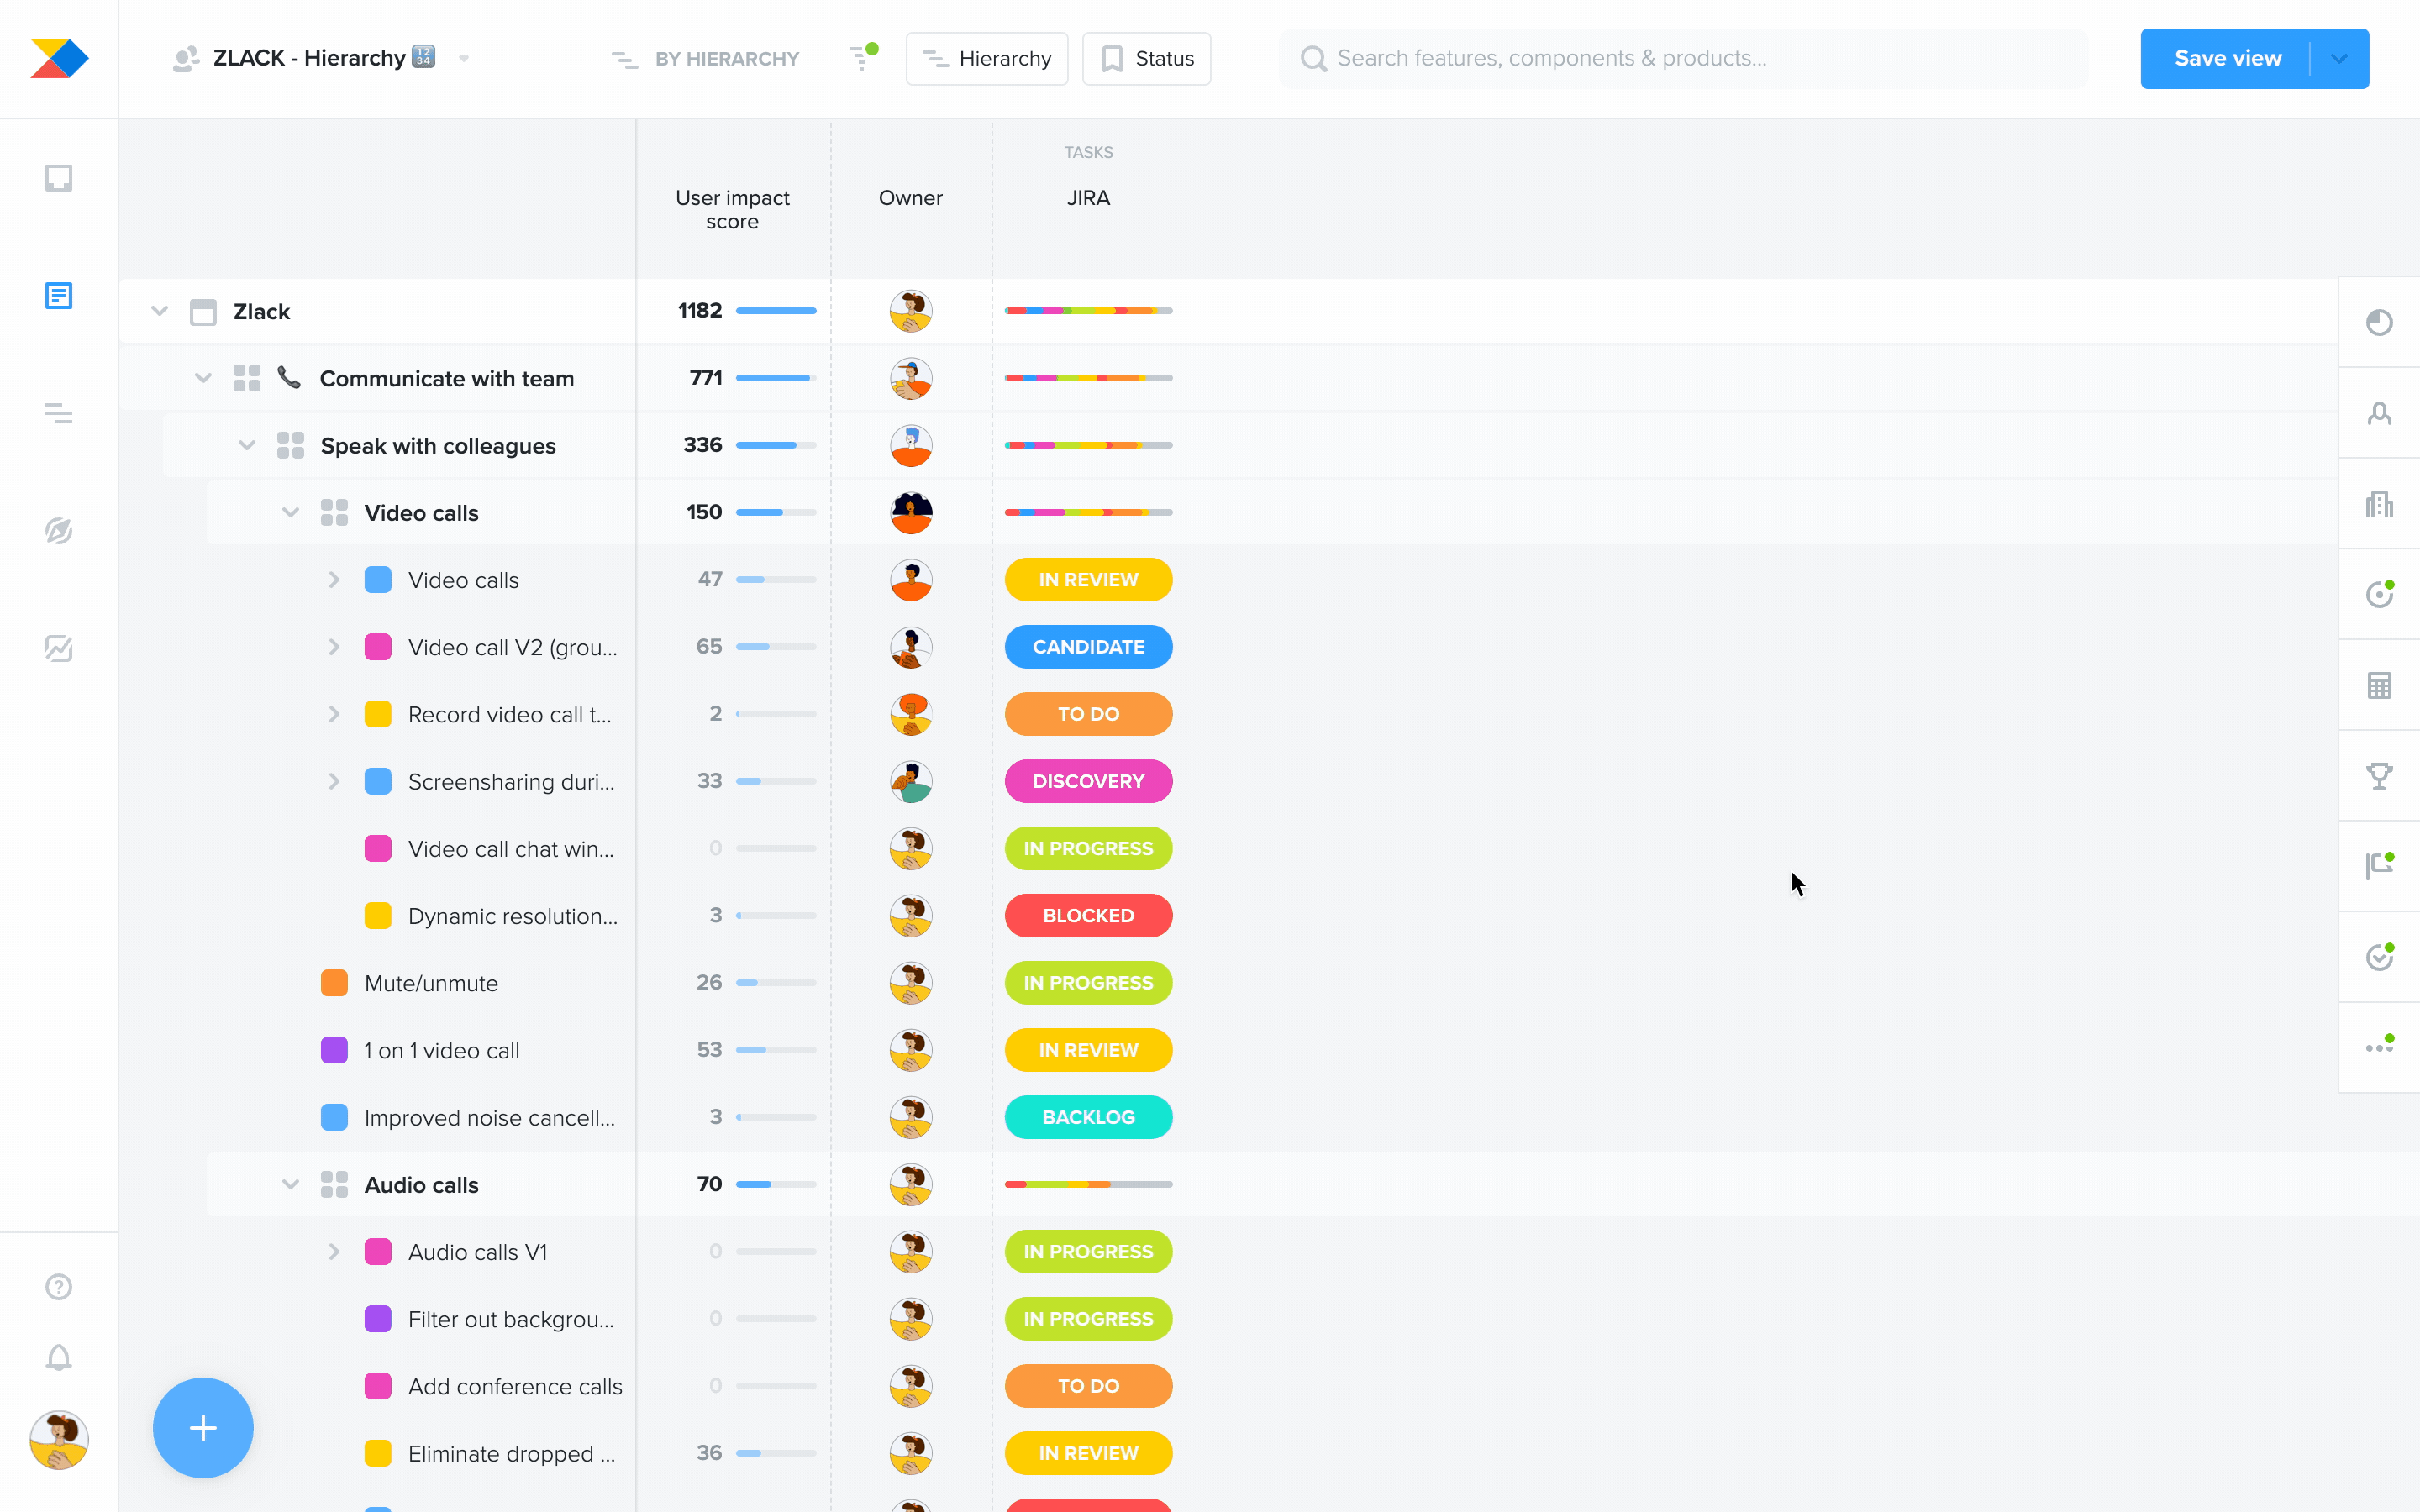Expand the Video calls feature row
Screen dimensions: 2420x1512
334,580
